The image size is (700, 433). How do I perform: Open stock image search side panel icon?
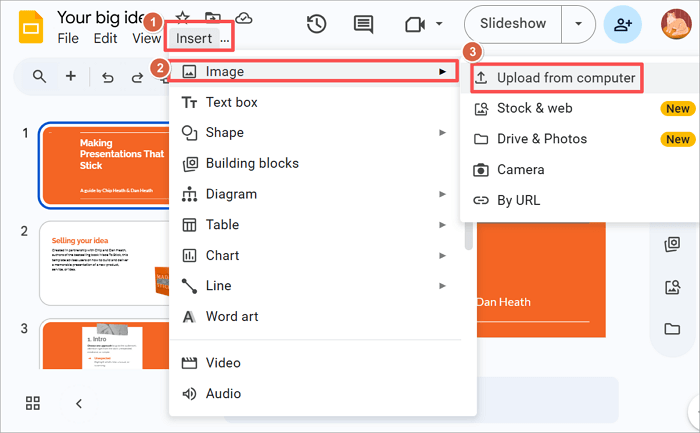[x=672, y=287]
